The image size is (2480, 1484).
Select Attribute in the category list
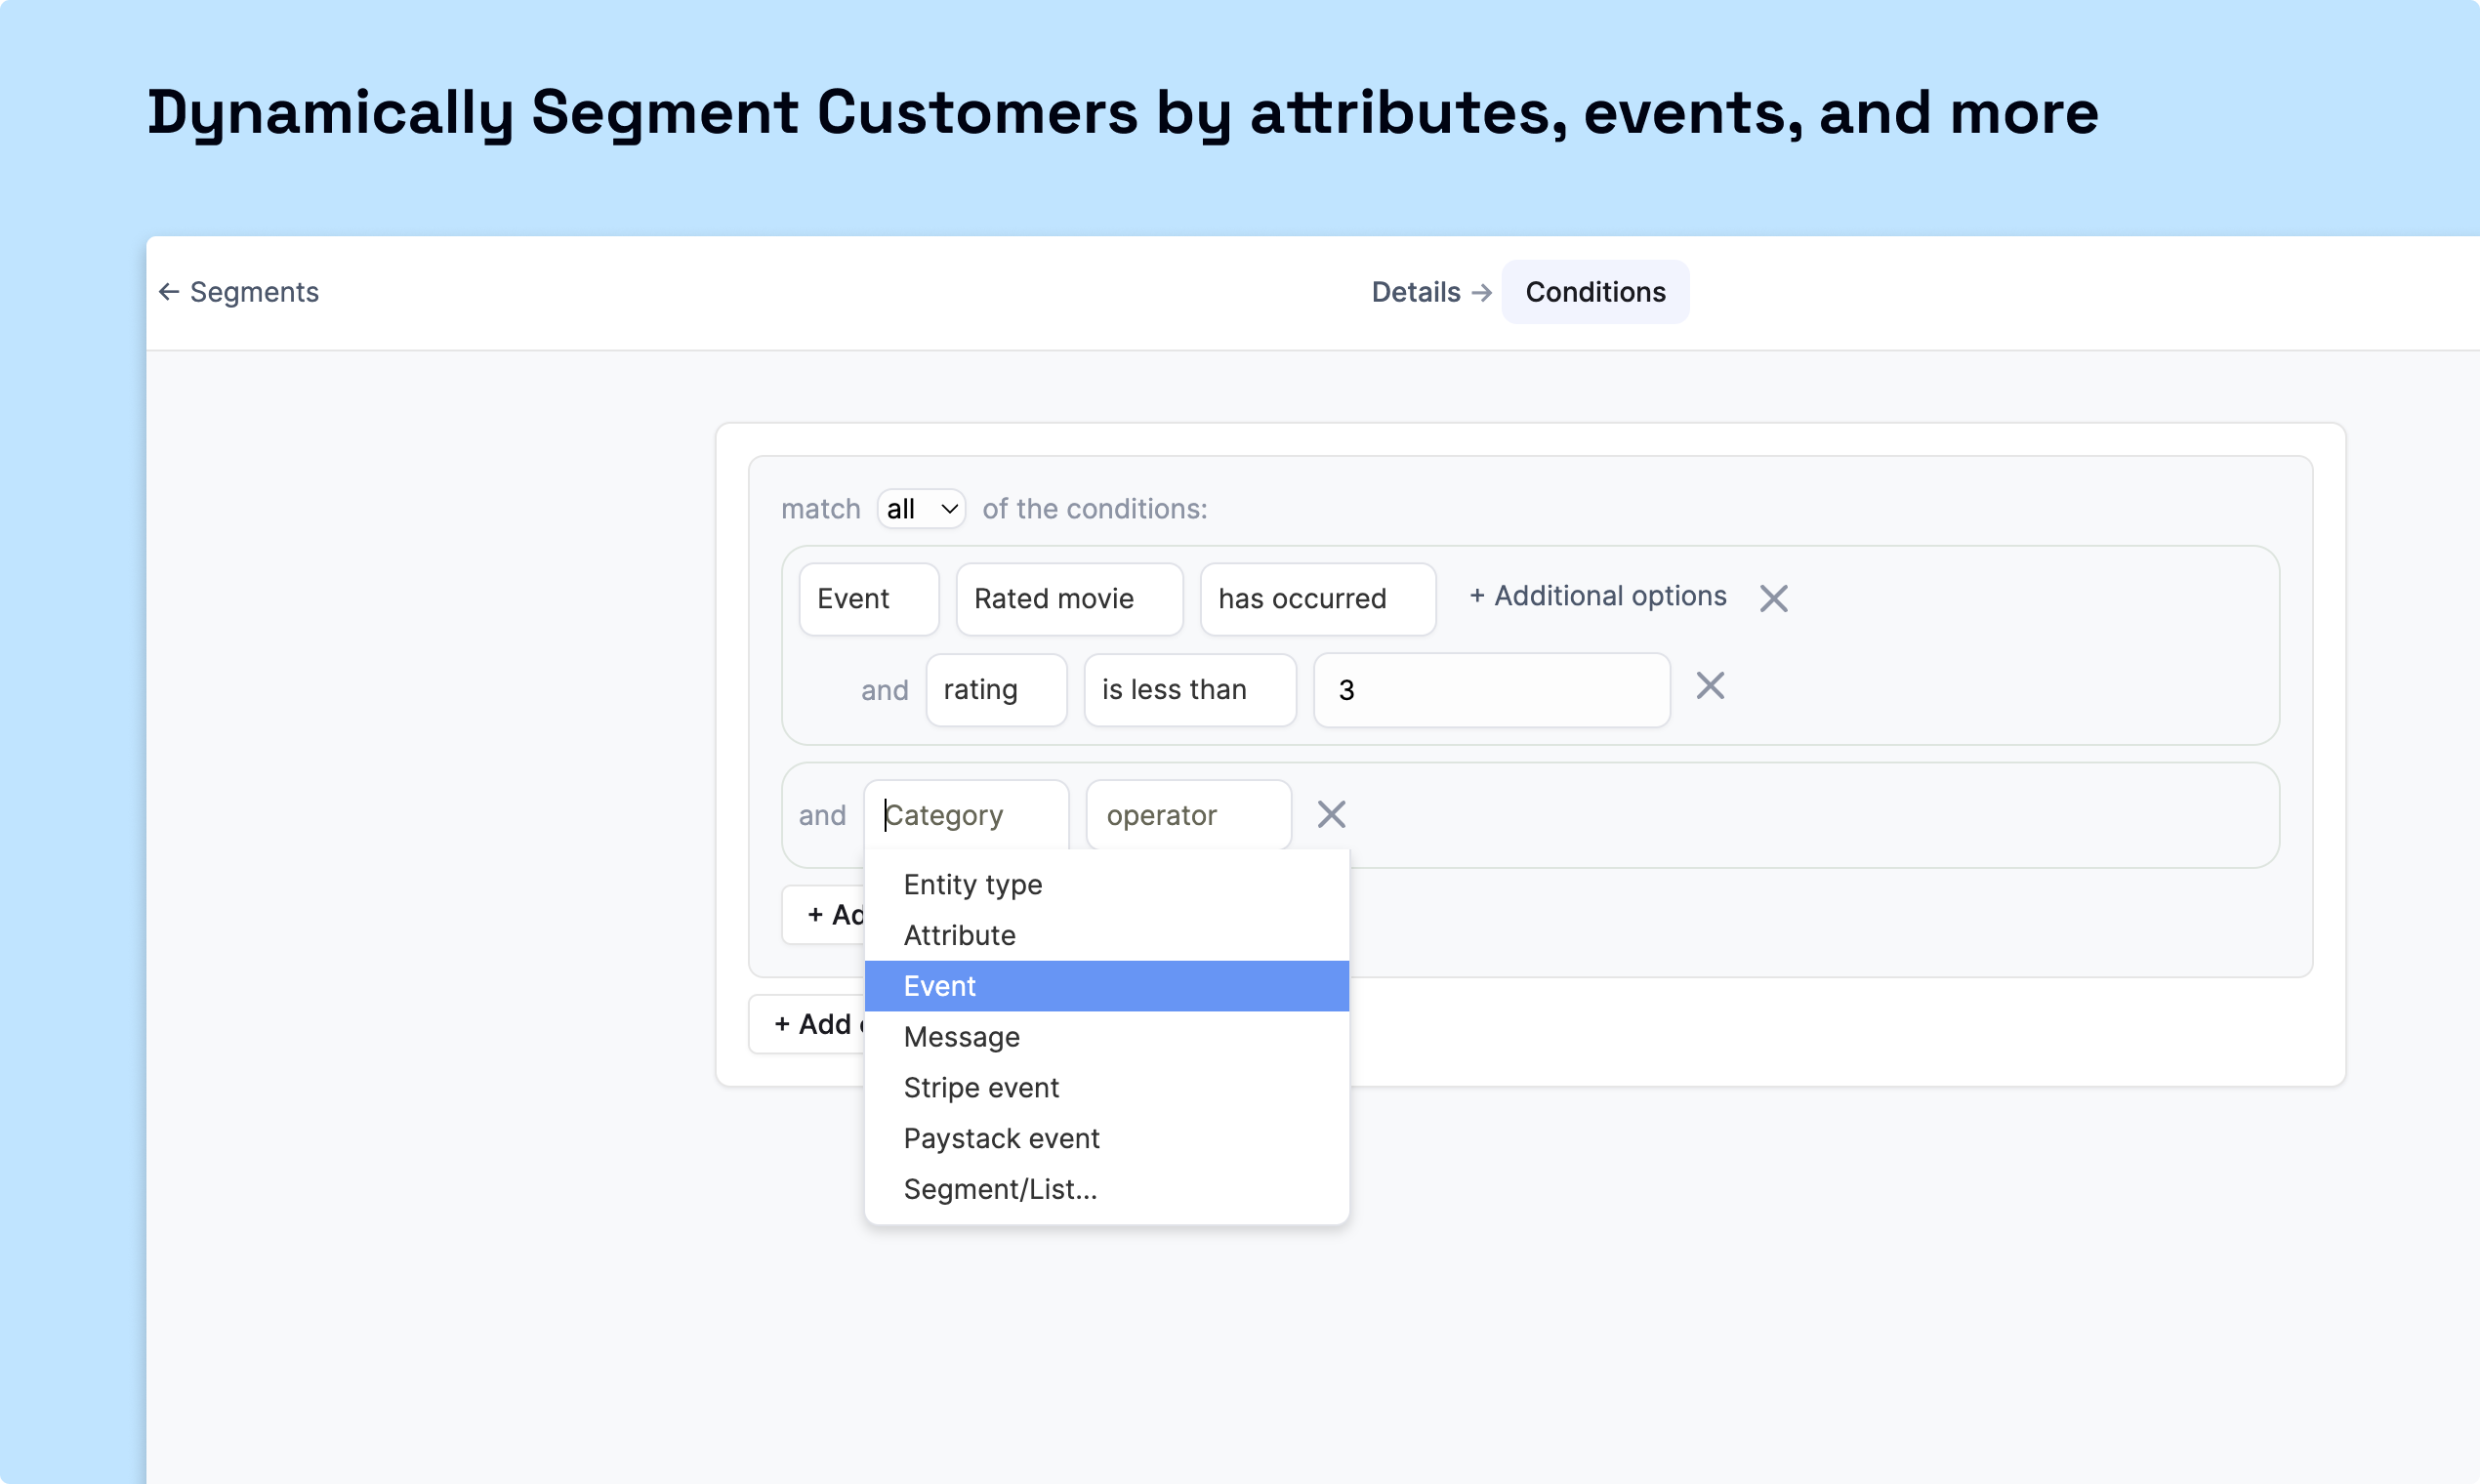[x=959, y=935]
